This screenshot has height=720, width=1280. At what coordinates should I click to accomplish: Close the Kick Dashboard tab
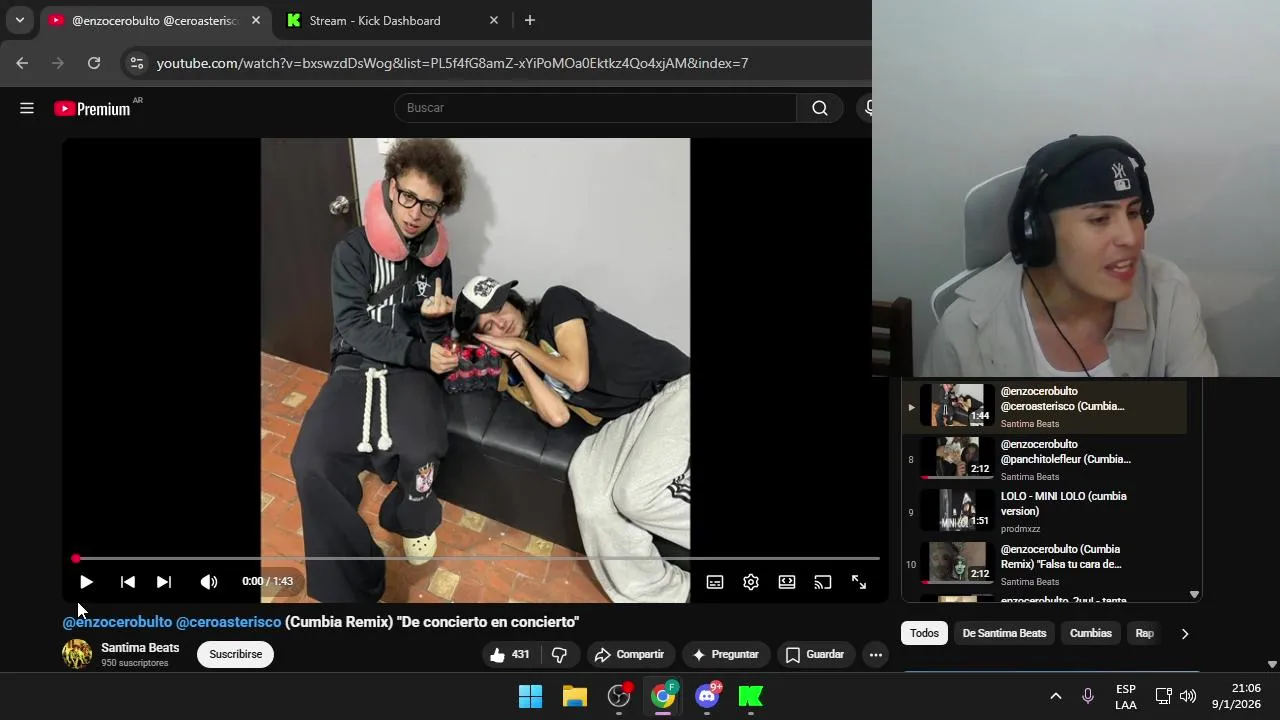tap(493, 20)
